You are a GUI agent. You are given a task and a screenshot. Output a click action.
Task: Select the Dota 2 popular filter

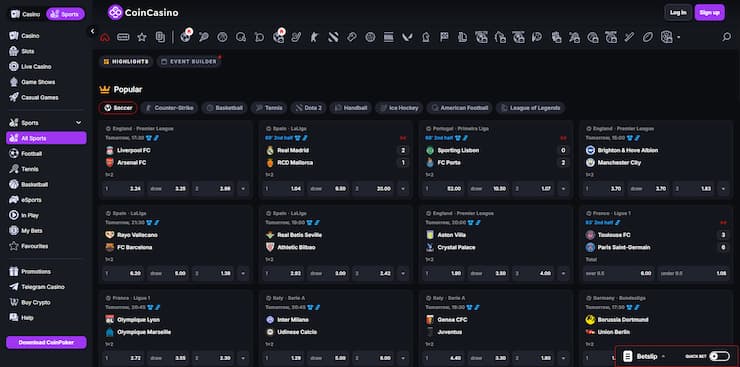coord(308,108)
